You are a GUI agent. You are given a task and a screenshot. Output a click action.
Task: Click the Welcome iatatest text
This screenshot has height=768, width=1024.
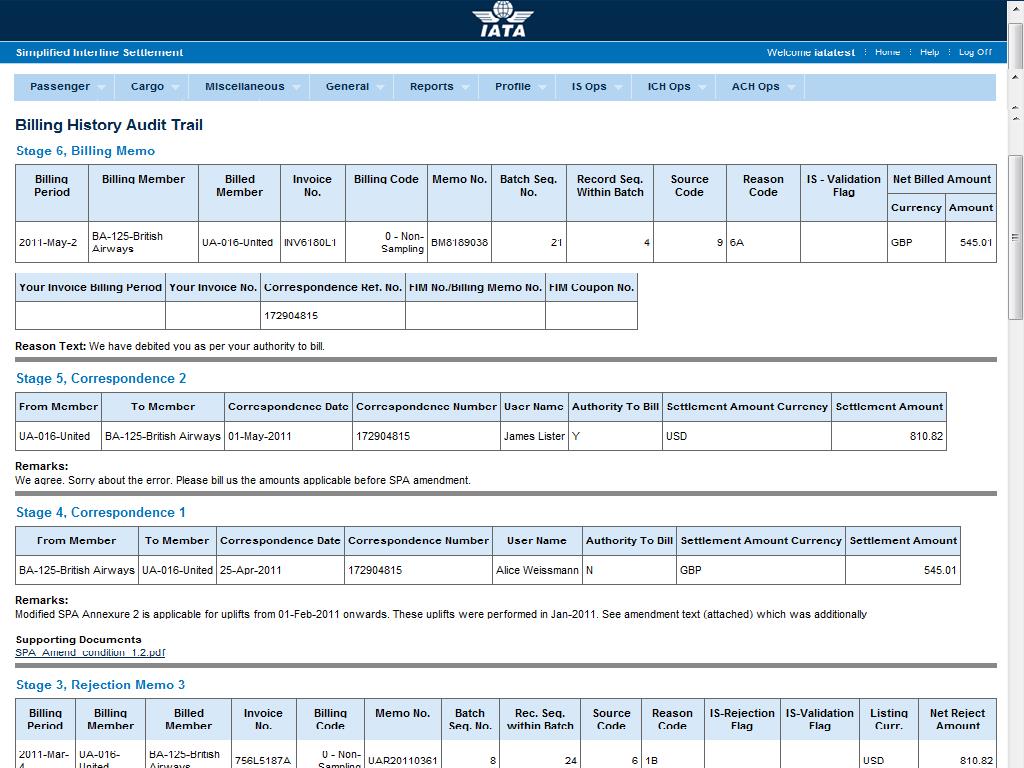pos(810,52)
